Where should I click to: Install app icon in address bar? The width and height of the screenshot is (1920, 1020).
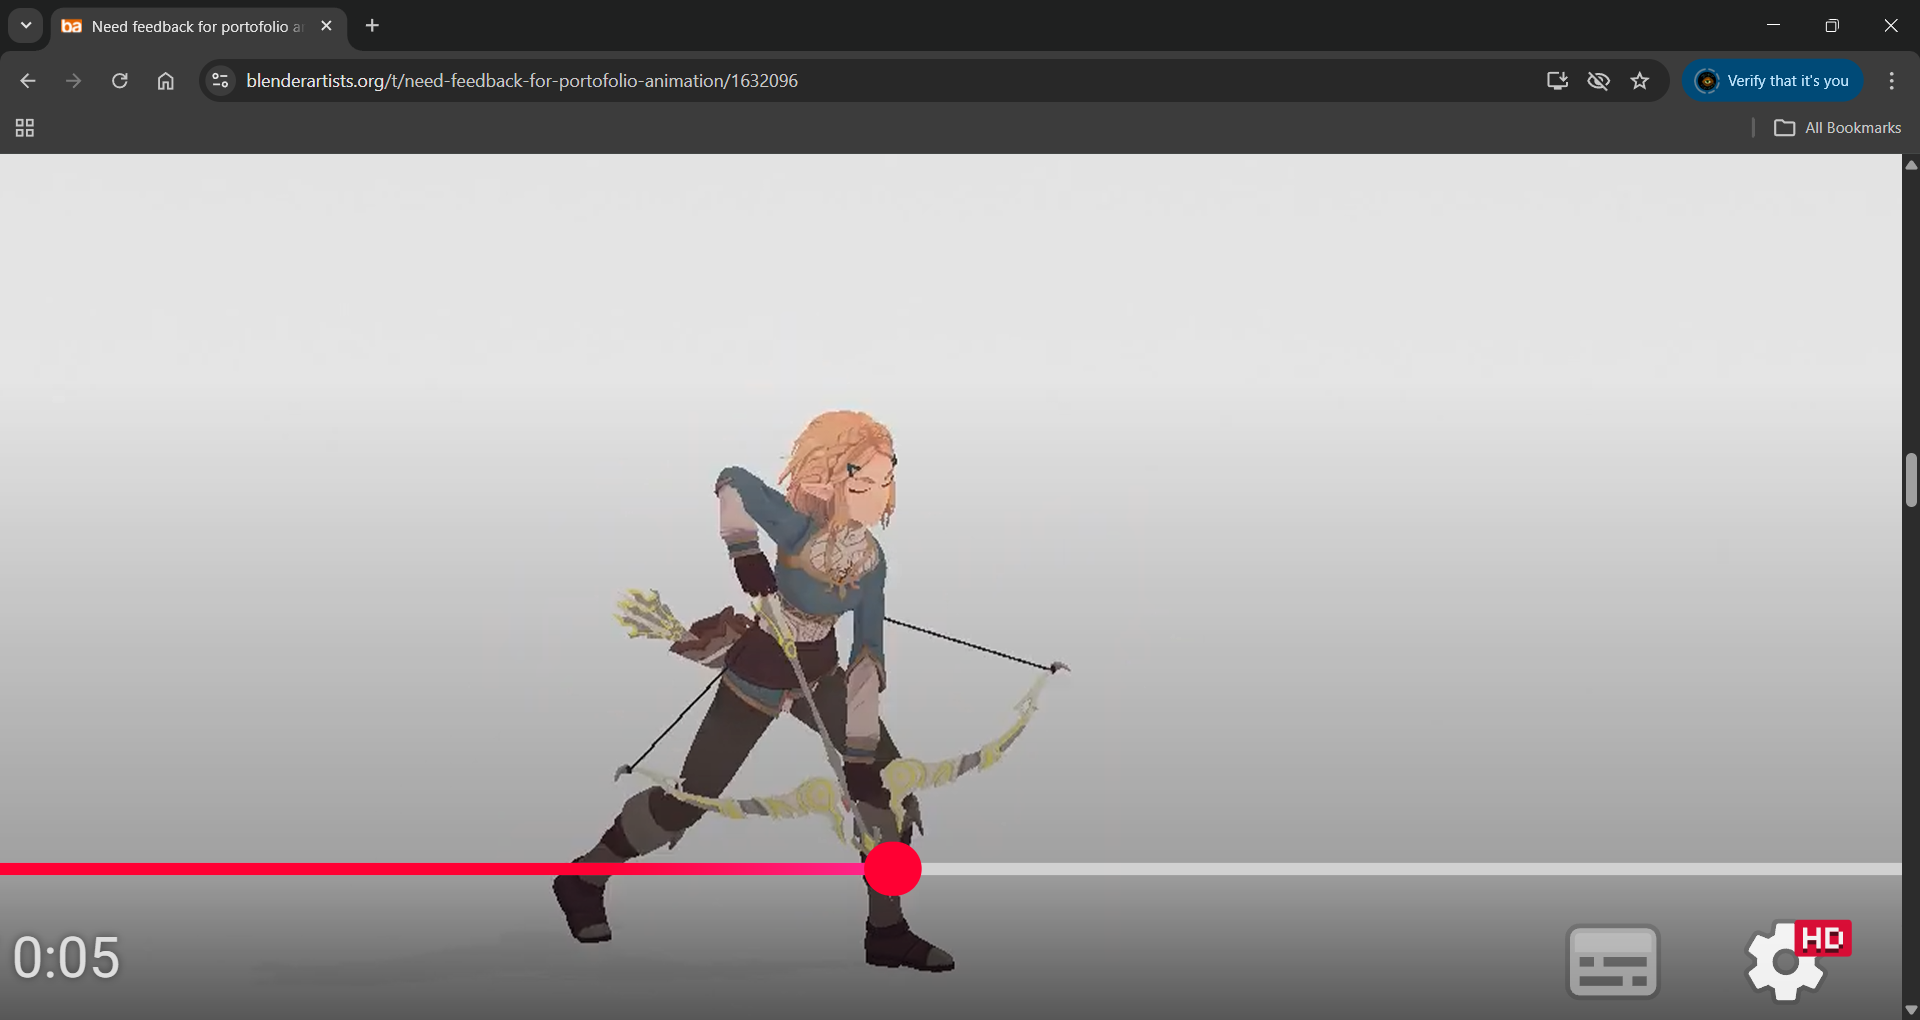[x=1557, y=81]
